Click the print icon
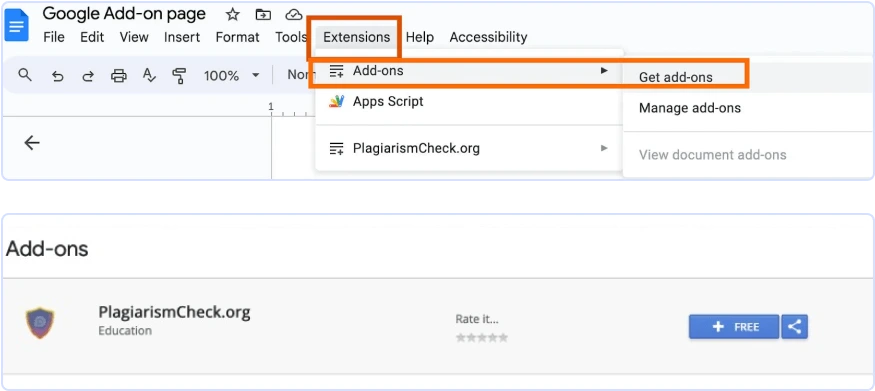 point(119,76)
